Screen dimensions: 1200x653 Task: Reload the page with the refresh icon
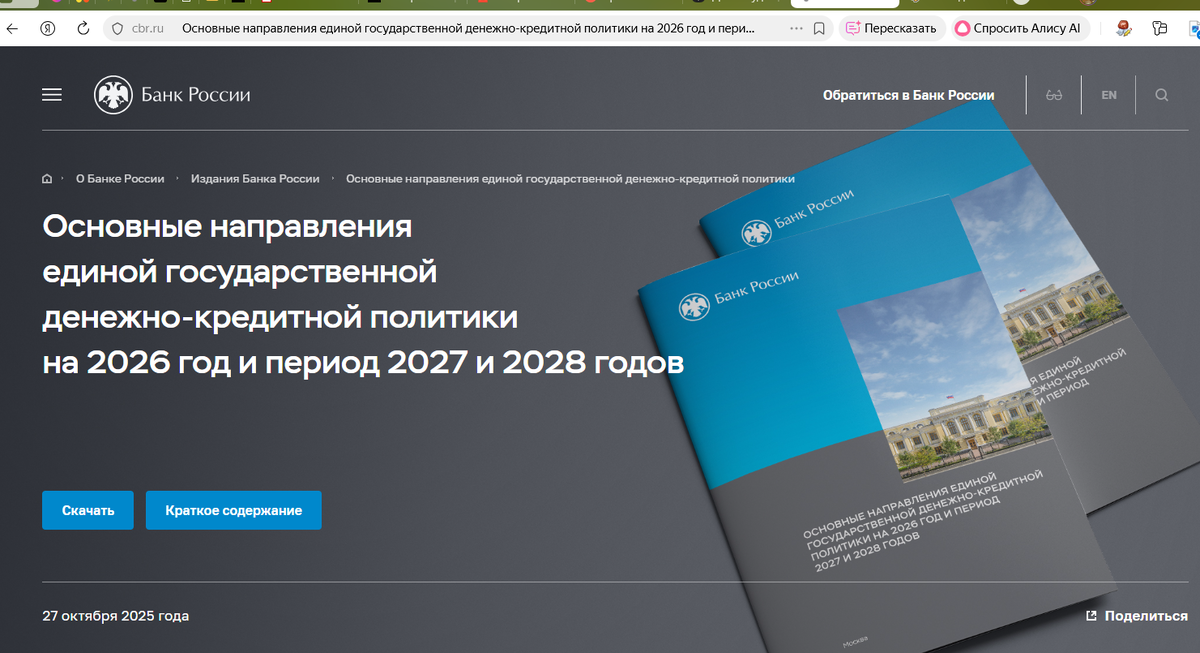tap(82, 29)
